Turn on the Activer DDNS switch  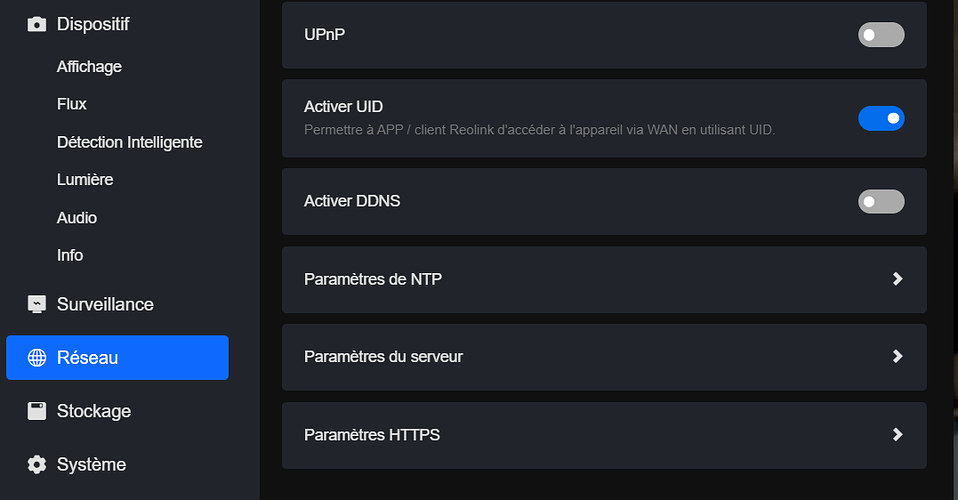[x=881, y=202]
